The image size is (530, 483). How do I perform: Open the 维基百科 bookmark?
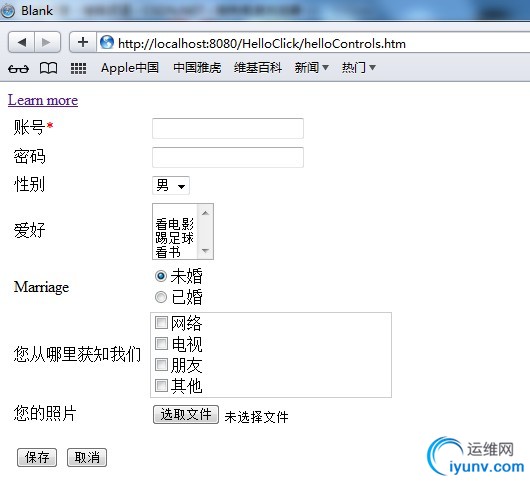(258, 68)
